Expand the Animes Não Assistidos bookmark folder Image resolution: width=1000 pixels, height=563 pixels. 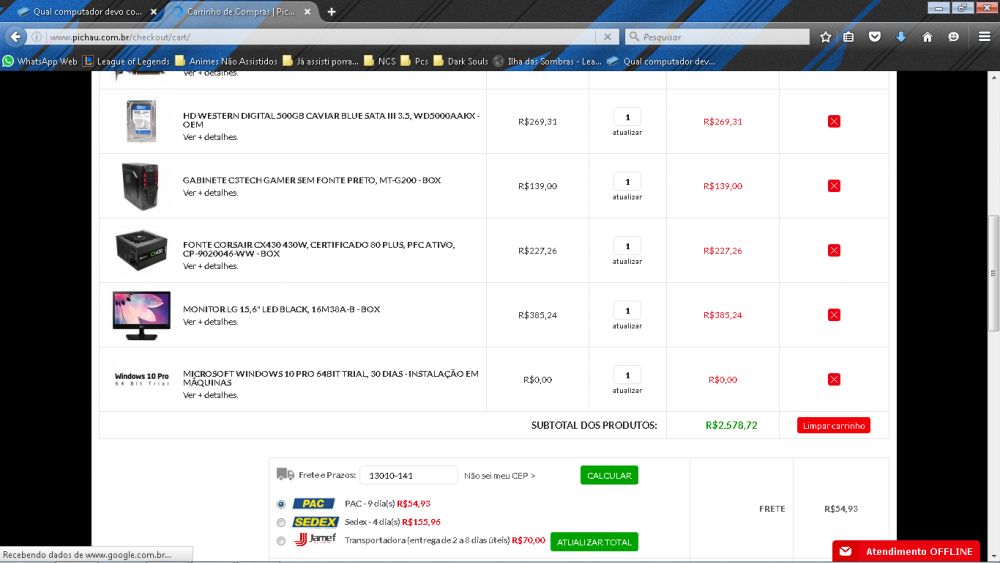pyautogui.click(x=226, y=61)
